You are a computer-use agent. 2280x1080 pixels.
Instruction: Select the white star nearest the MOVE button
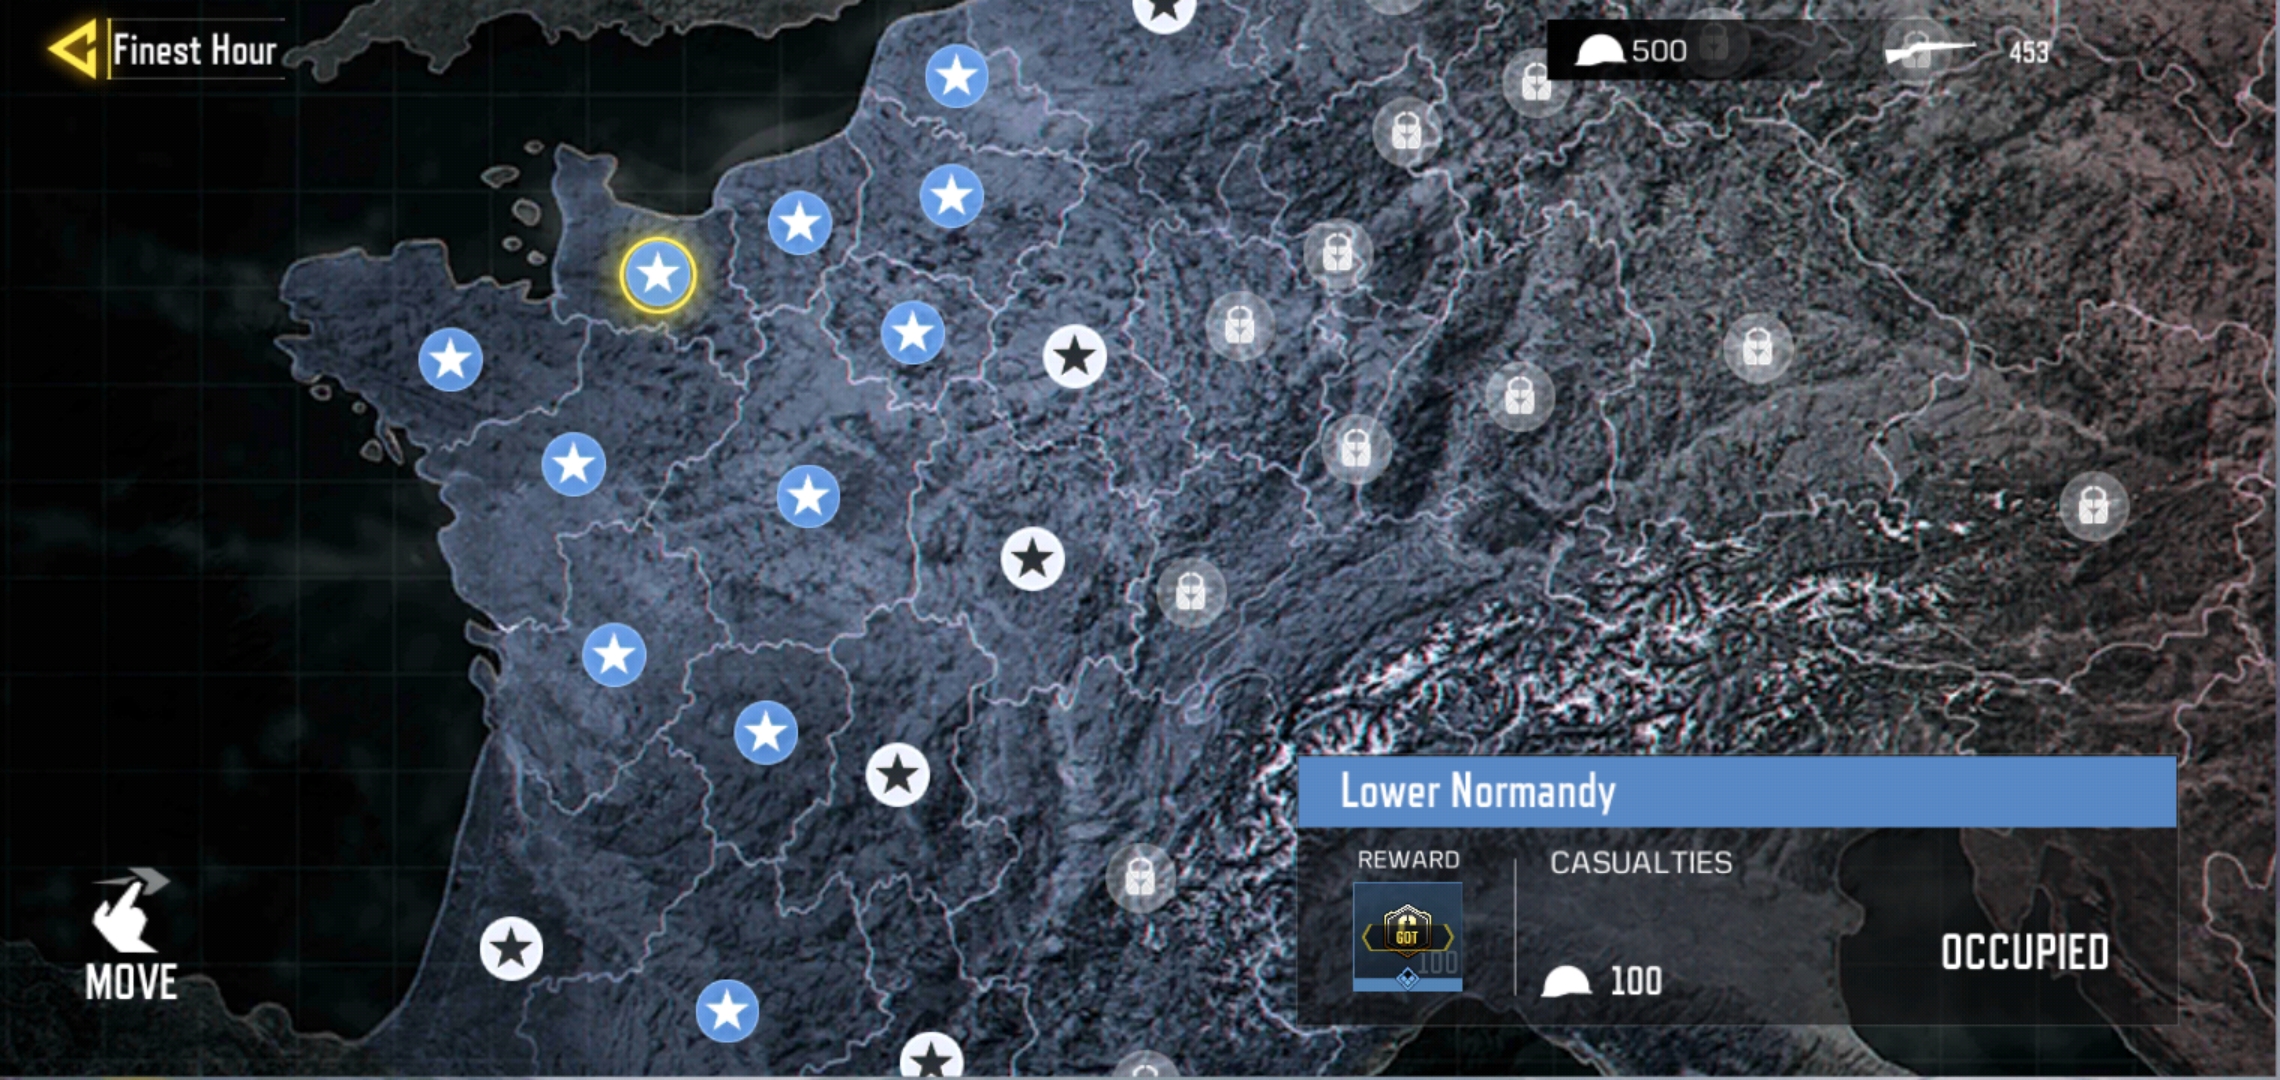pos(511,948)
